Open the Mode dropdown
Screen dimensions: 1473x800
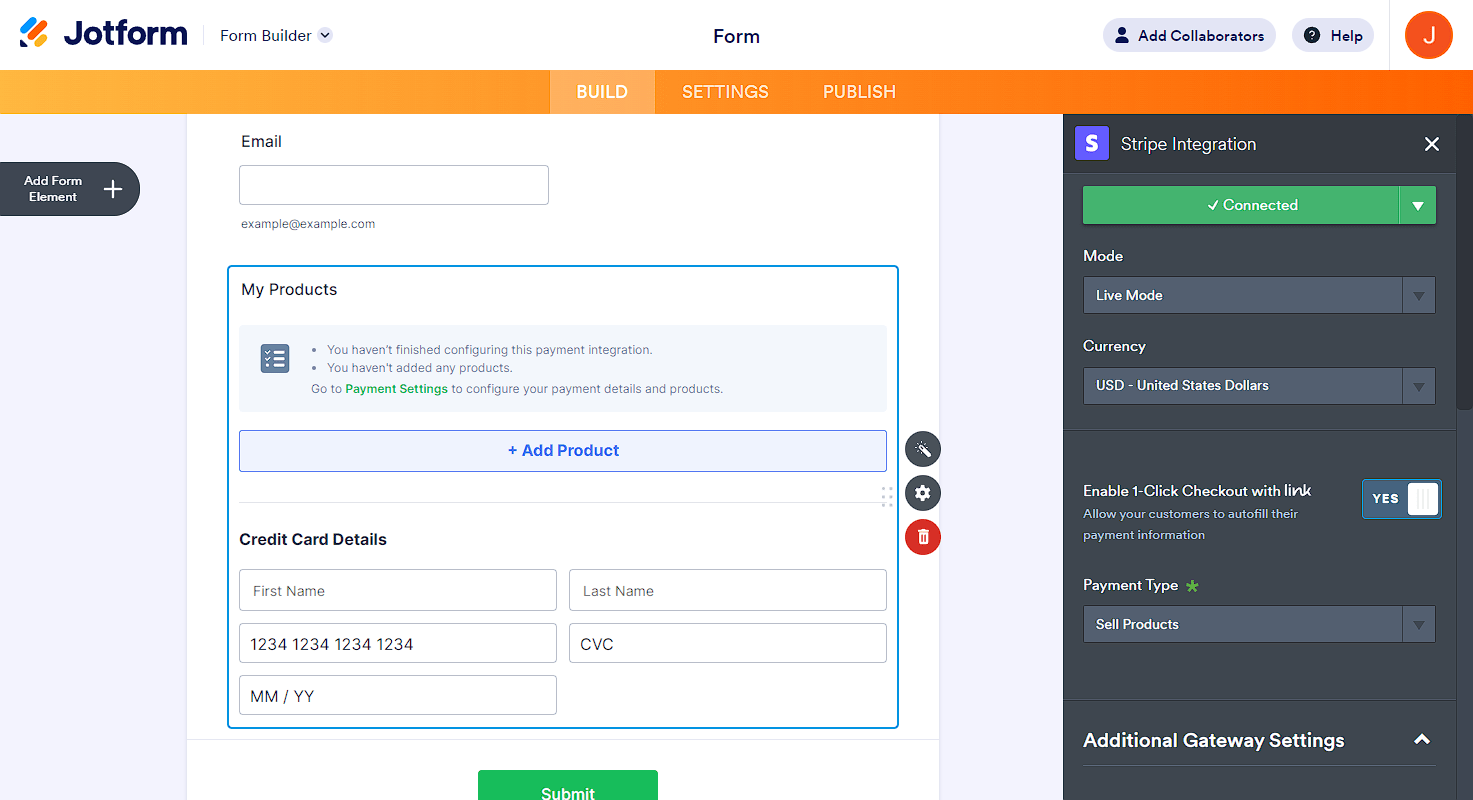point(1259,295)
